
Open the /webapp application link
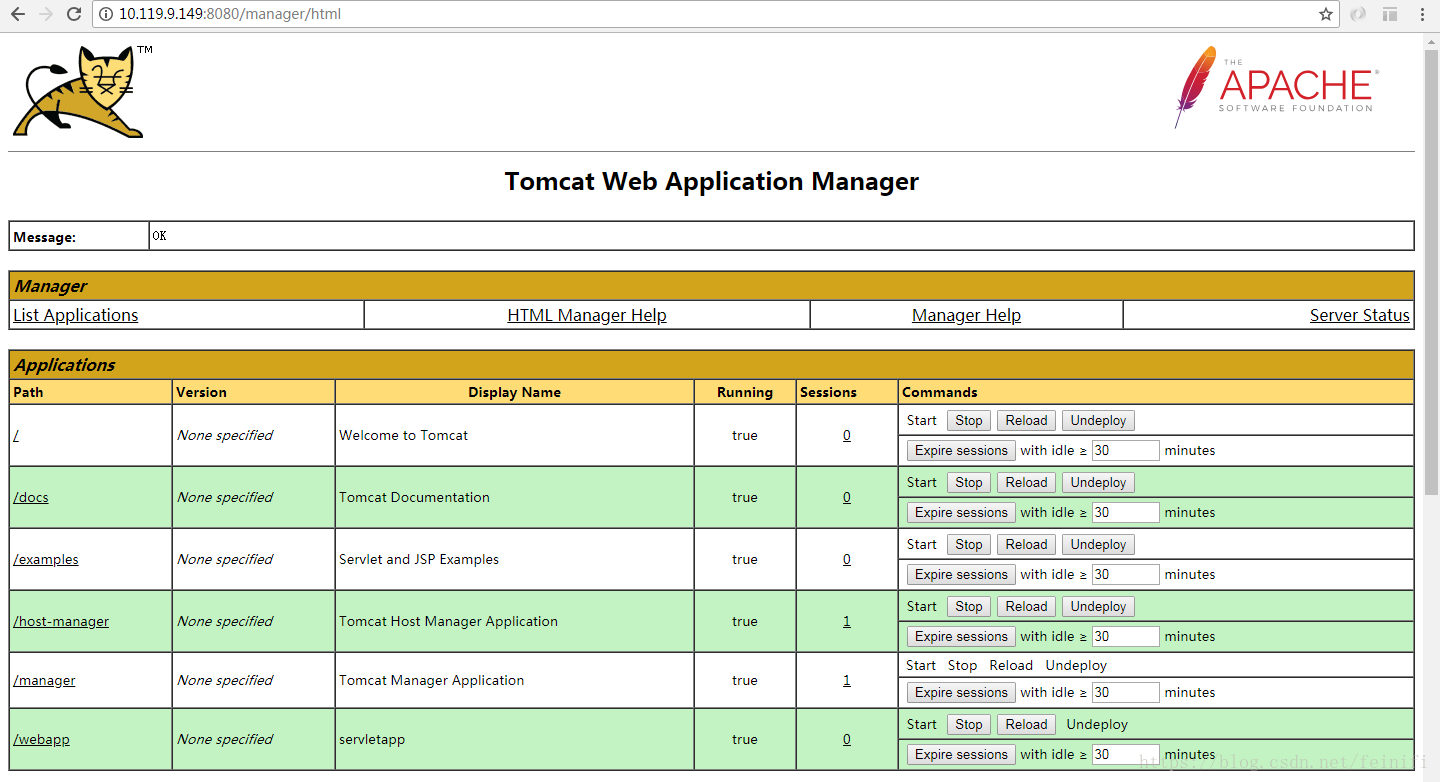(x=41, y=739)
